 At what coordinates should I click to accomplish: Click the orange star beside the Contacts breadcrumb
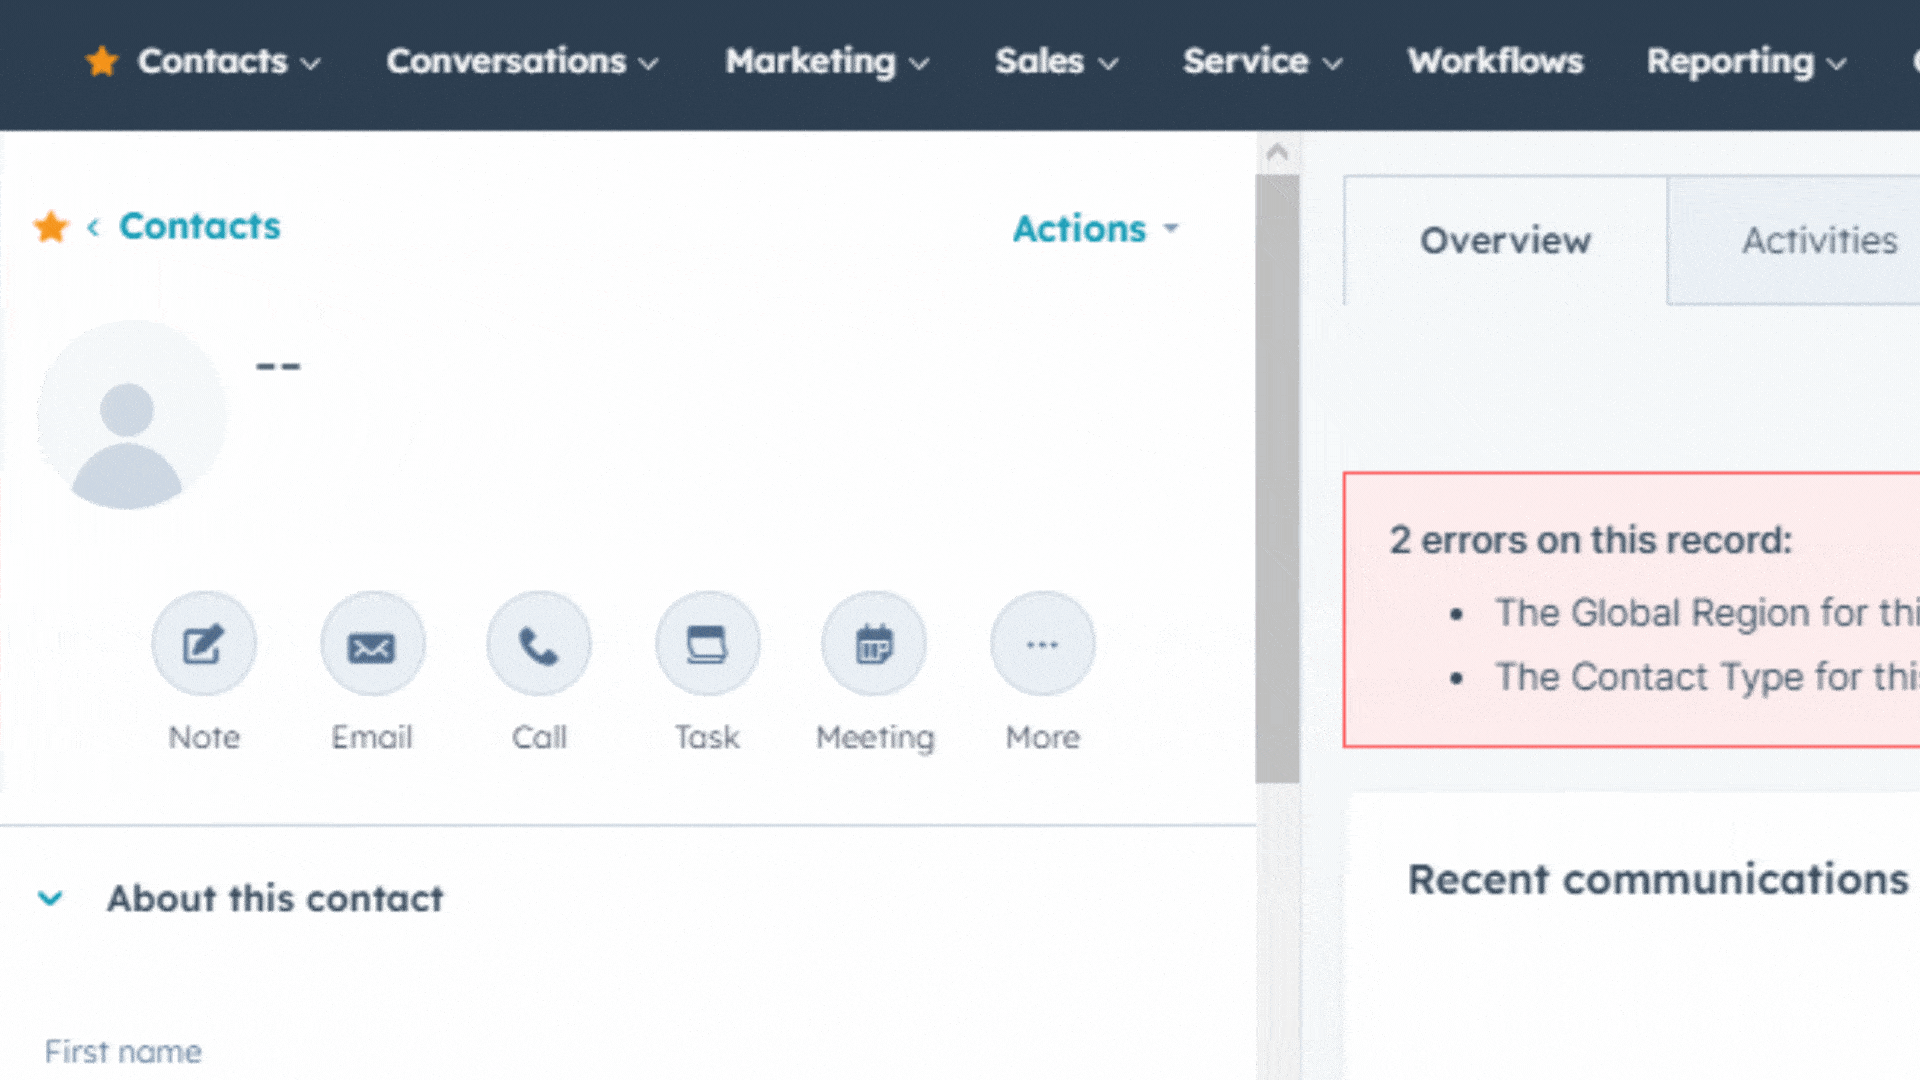pyautogui.click(x=51, y=227)
